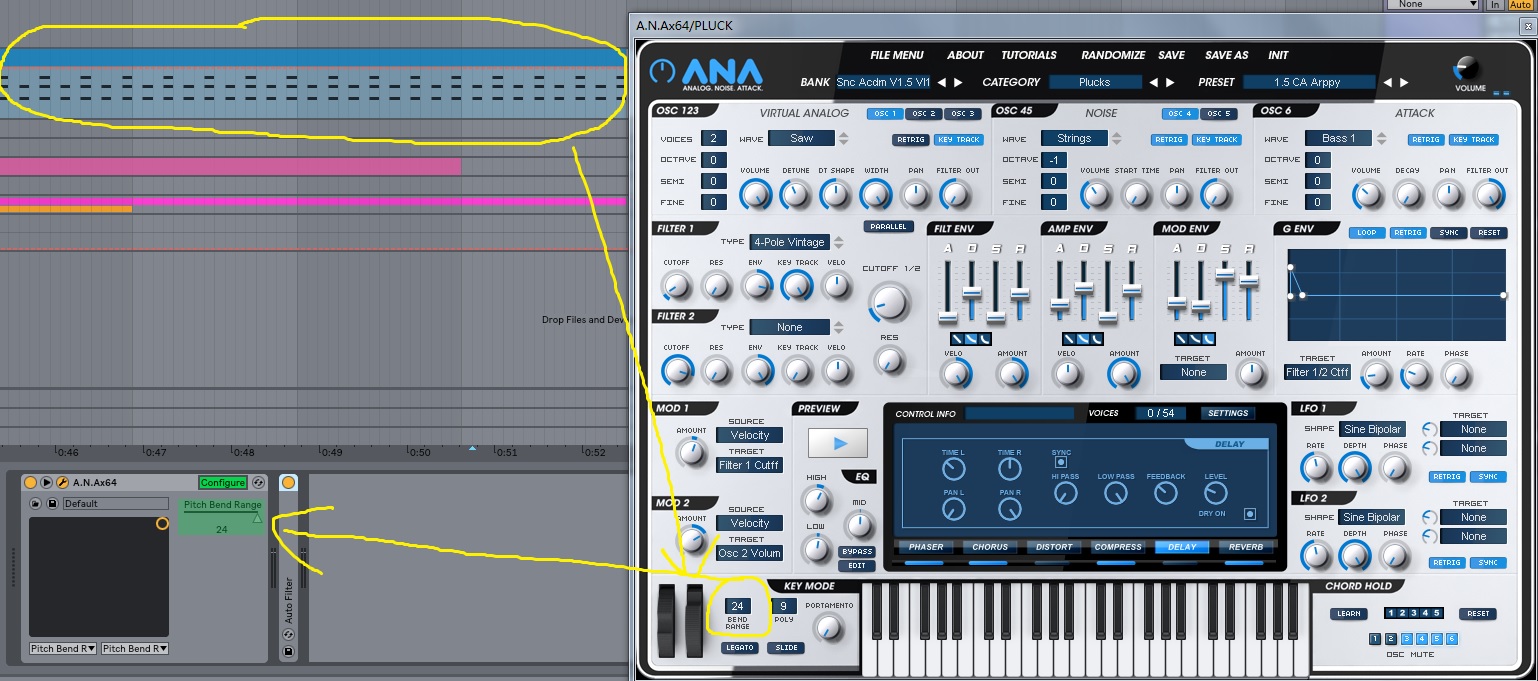
Task: Toggle the Delay Dry On checkbox
Action: point(1249,514)
